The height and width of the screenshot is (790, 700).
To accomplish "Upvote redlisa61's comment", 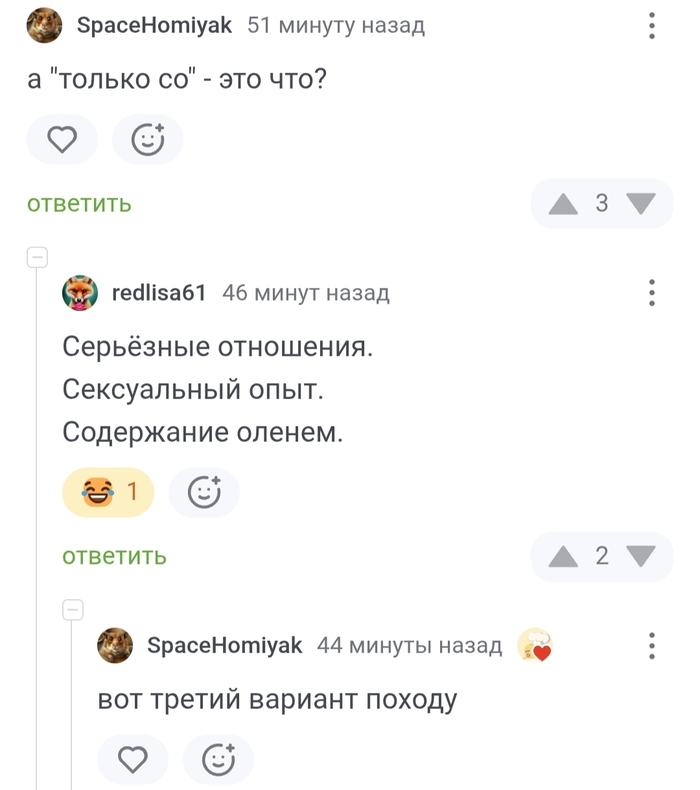I will coord(564,557).
